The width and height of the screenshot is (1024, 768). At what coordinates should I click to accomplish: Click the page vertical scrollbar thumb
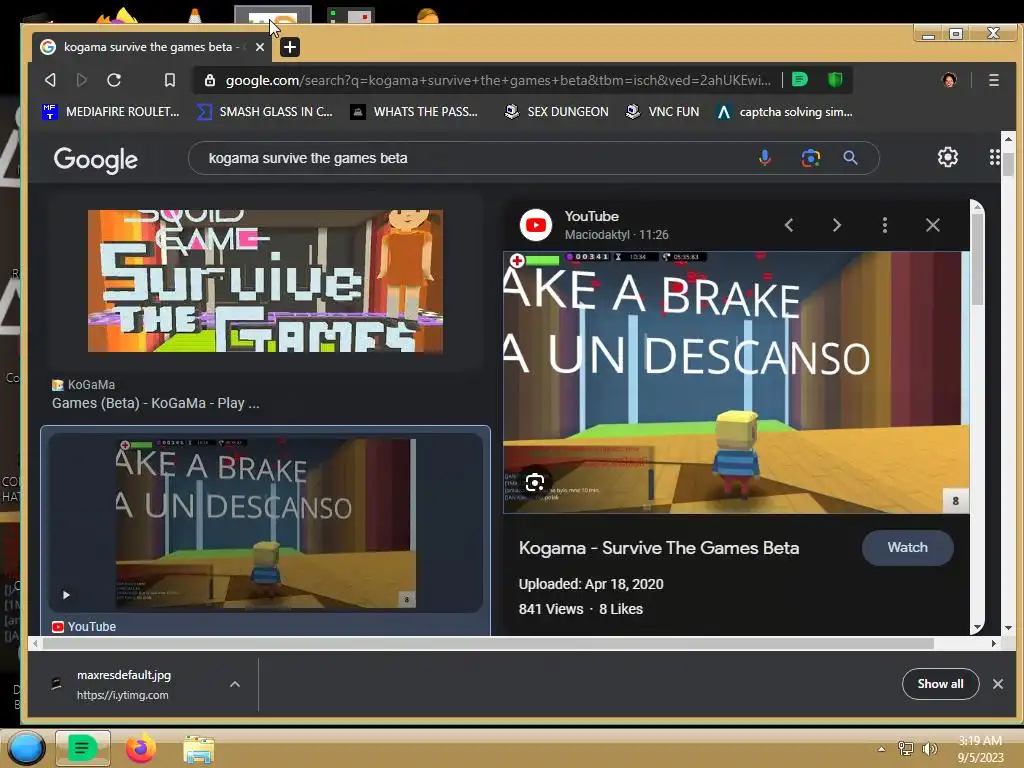[1008, 164]
